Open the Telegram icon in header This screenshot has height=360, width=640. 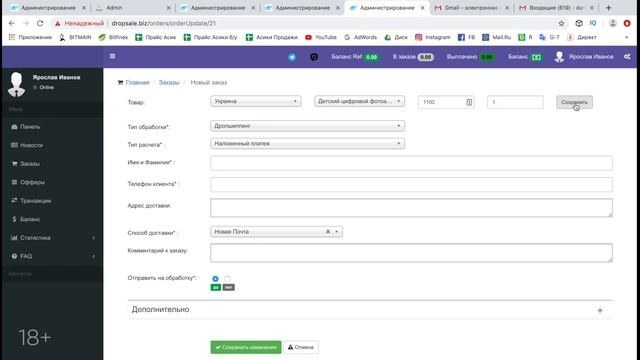click(x=292, y=57)
